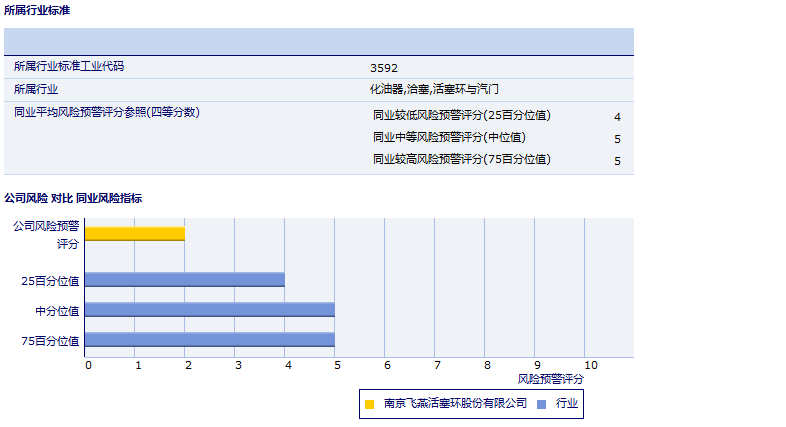Click the 所属行业标准 section heading

click(37, 10)
